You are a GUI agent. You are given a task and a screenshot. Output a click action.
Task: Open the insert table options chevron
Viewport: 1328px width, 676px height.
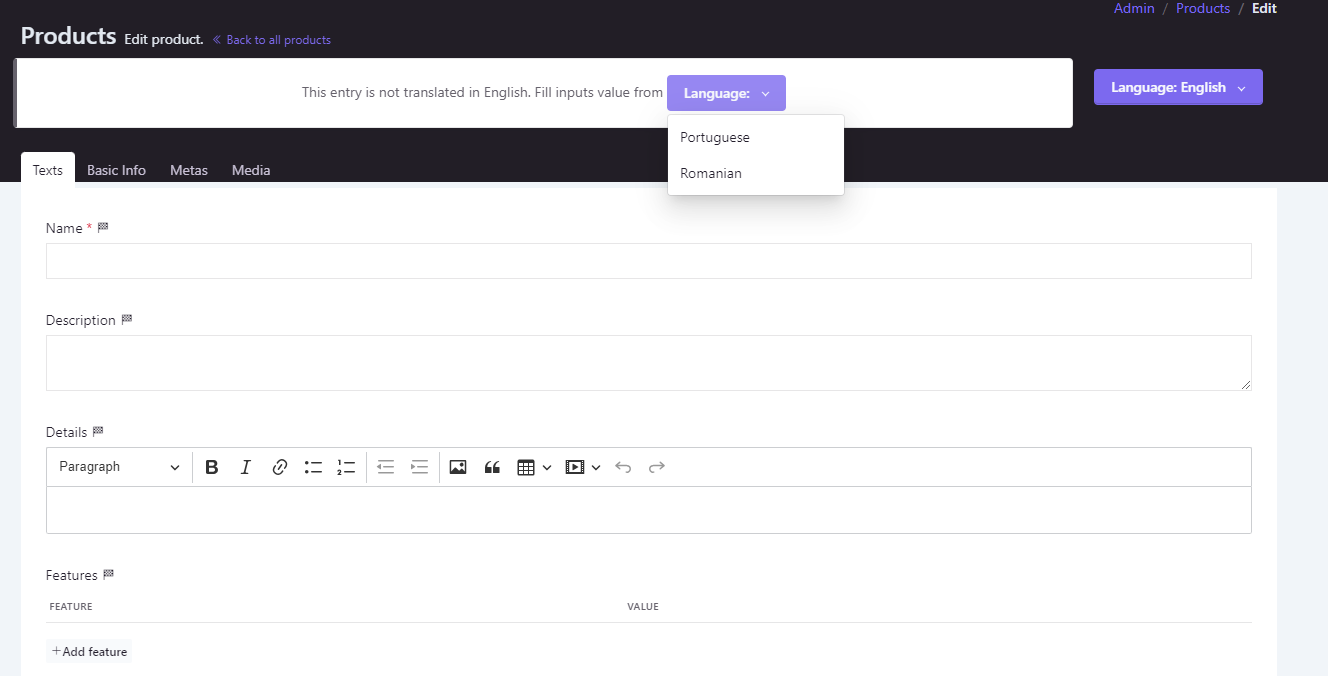tap(547, 466)
